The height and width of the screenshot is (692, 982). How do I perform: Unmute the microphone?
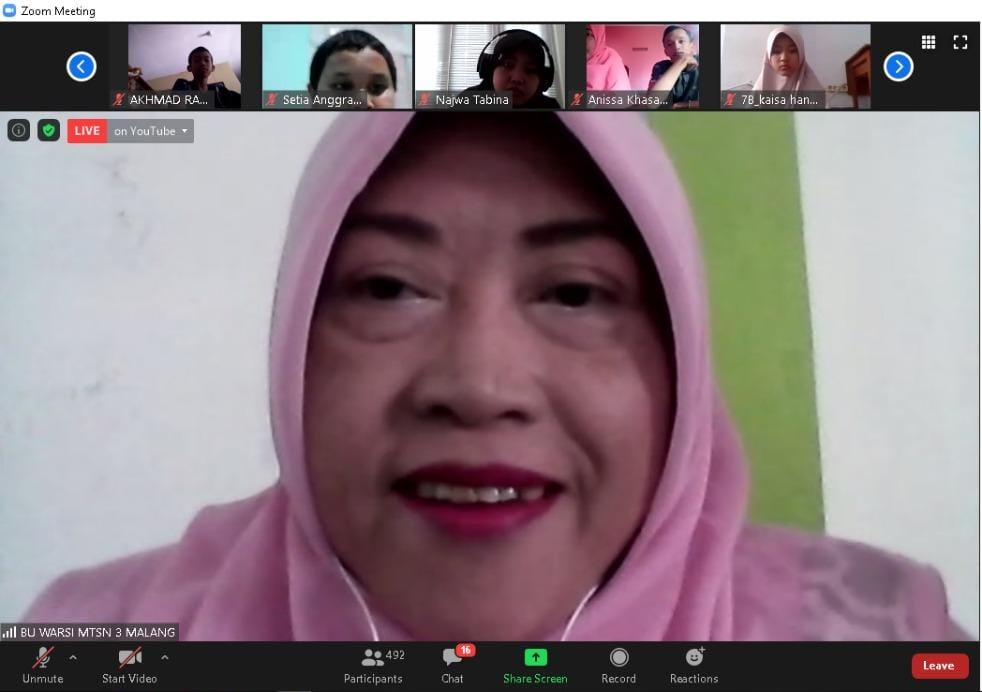click(43, 666)
